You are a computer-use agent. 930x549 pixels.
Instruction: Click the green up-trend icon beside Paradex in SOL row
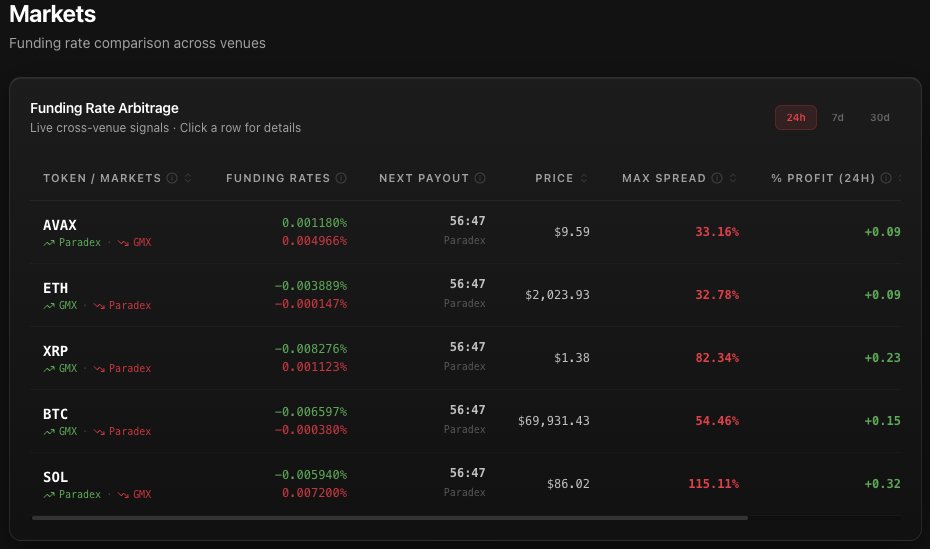point(49,494)
